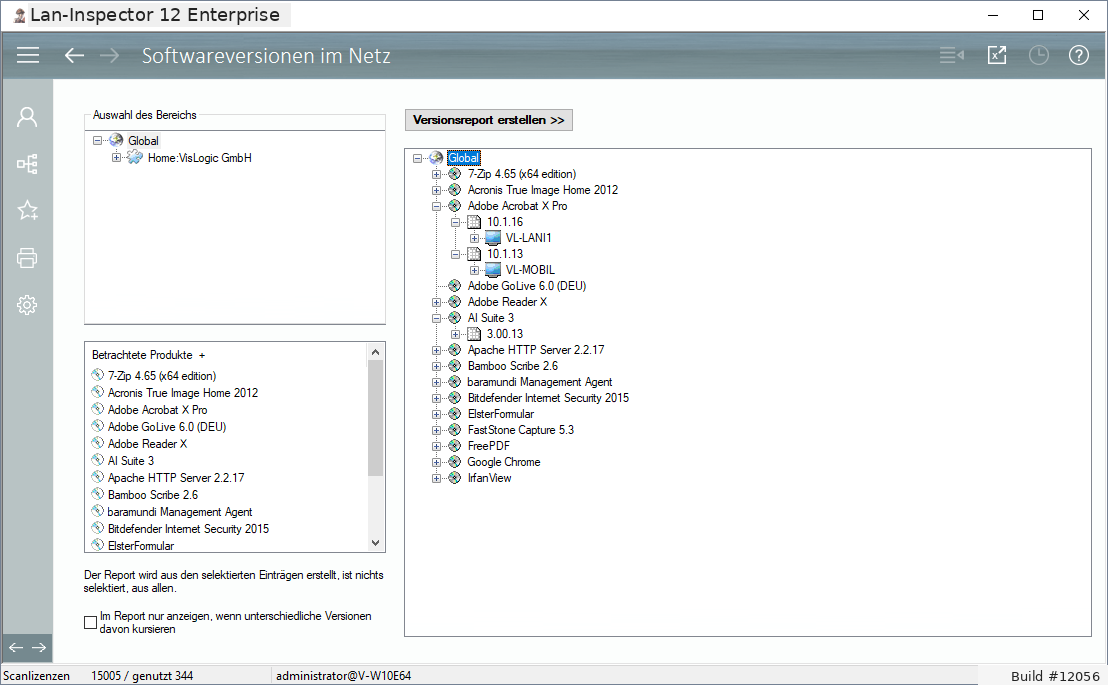Image resolution: width=1108 pixels, height=685 pixels.
Task: Expand the Adobe Reader X tree node
Action: (x=437, y=302)
